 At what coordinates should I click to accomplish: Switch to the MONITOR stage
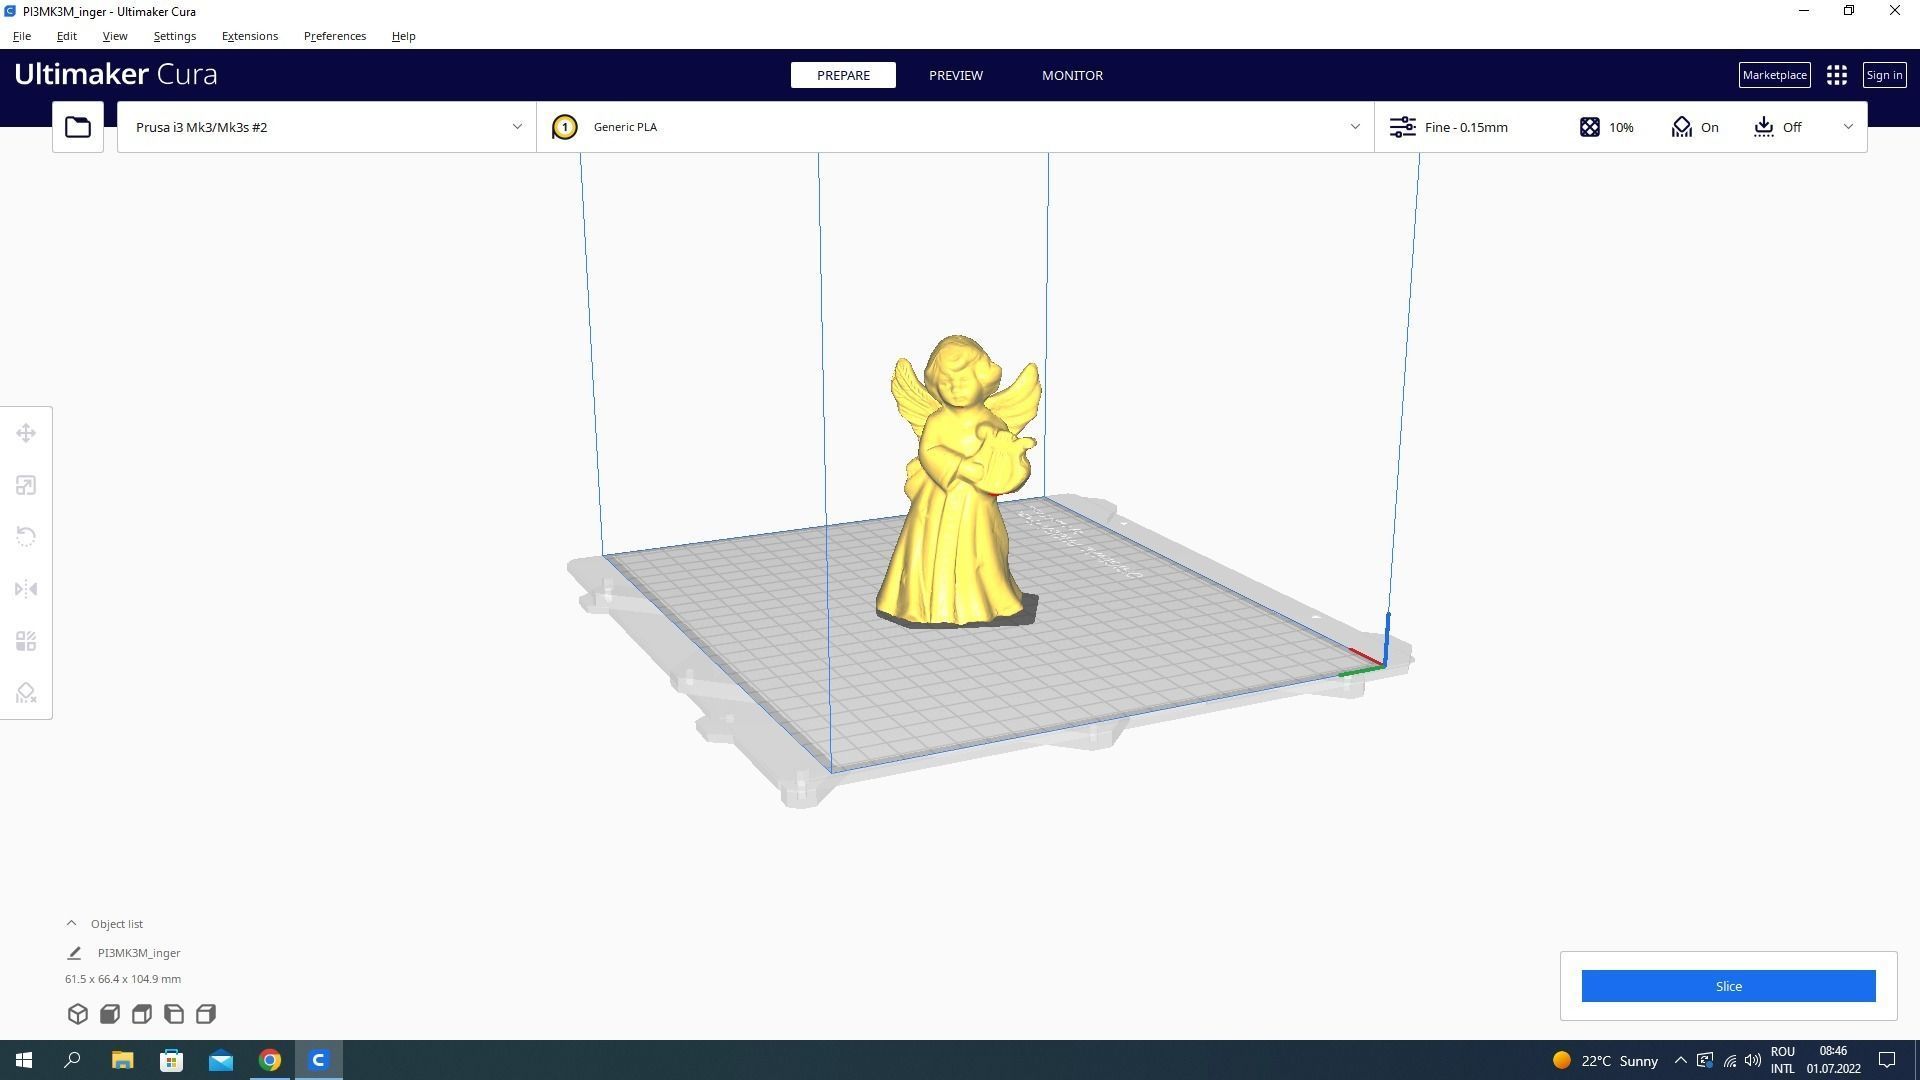pyautogui.click(x=1072, y=75)
